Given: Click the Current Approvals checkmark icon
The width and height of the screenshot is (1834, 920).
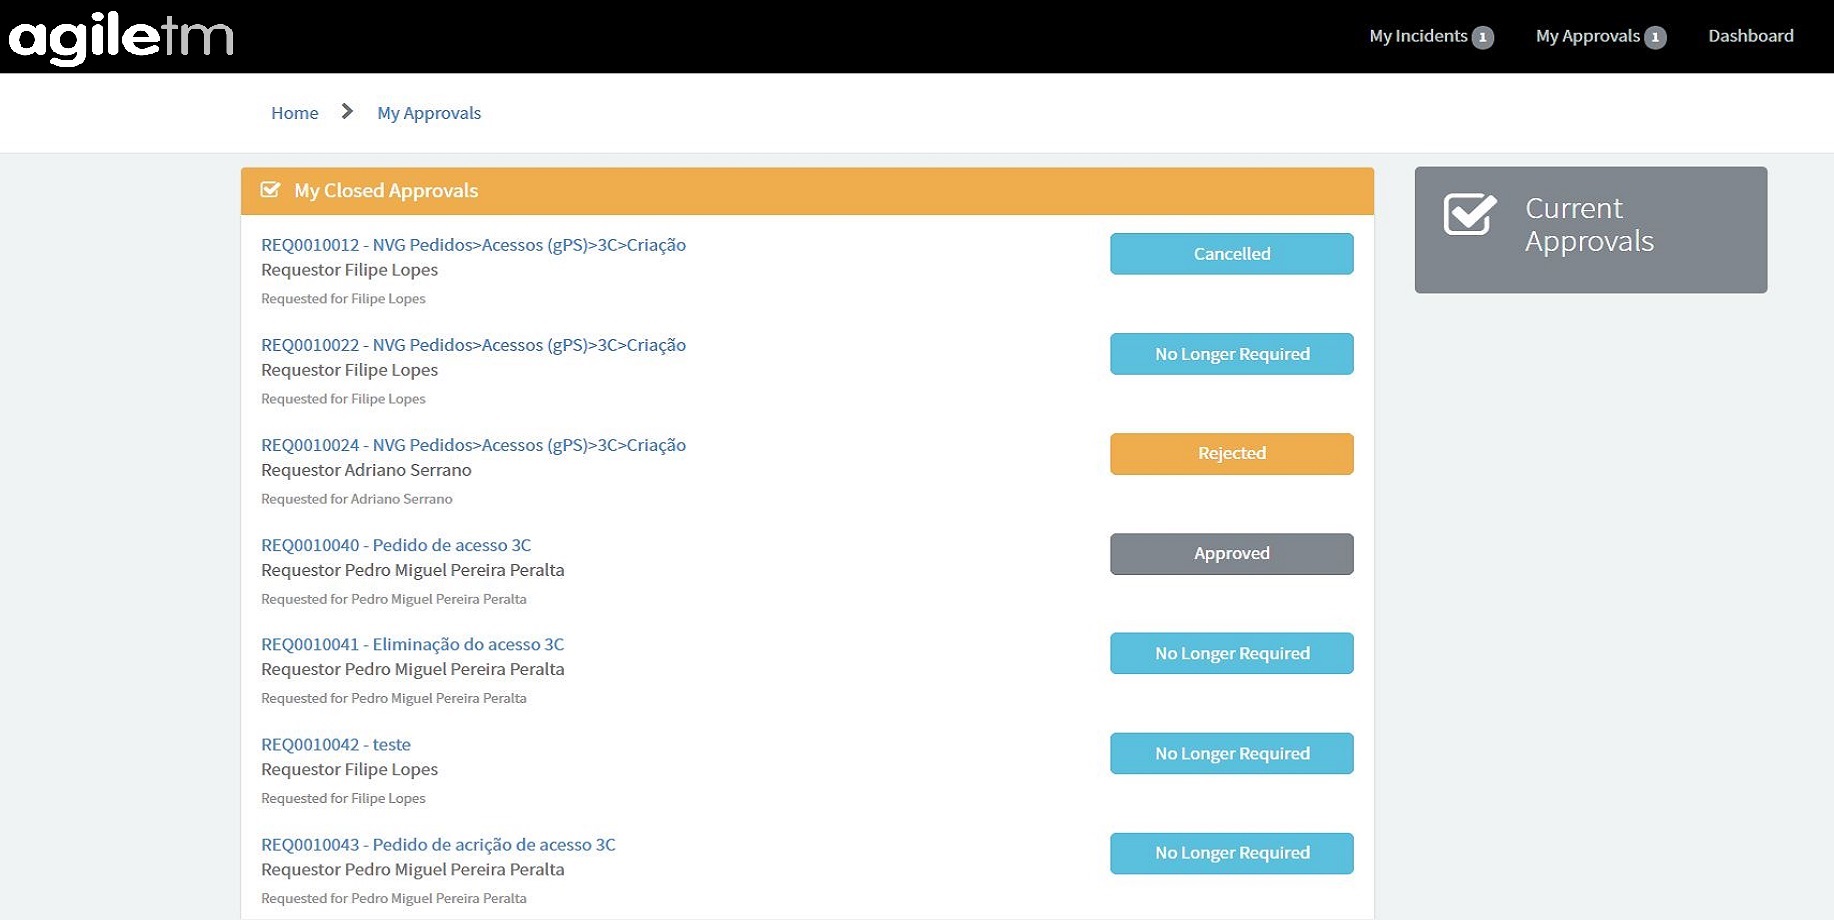Looking at the screenshot, I should click(x=1469, y=214).
